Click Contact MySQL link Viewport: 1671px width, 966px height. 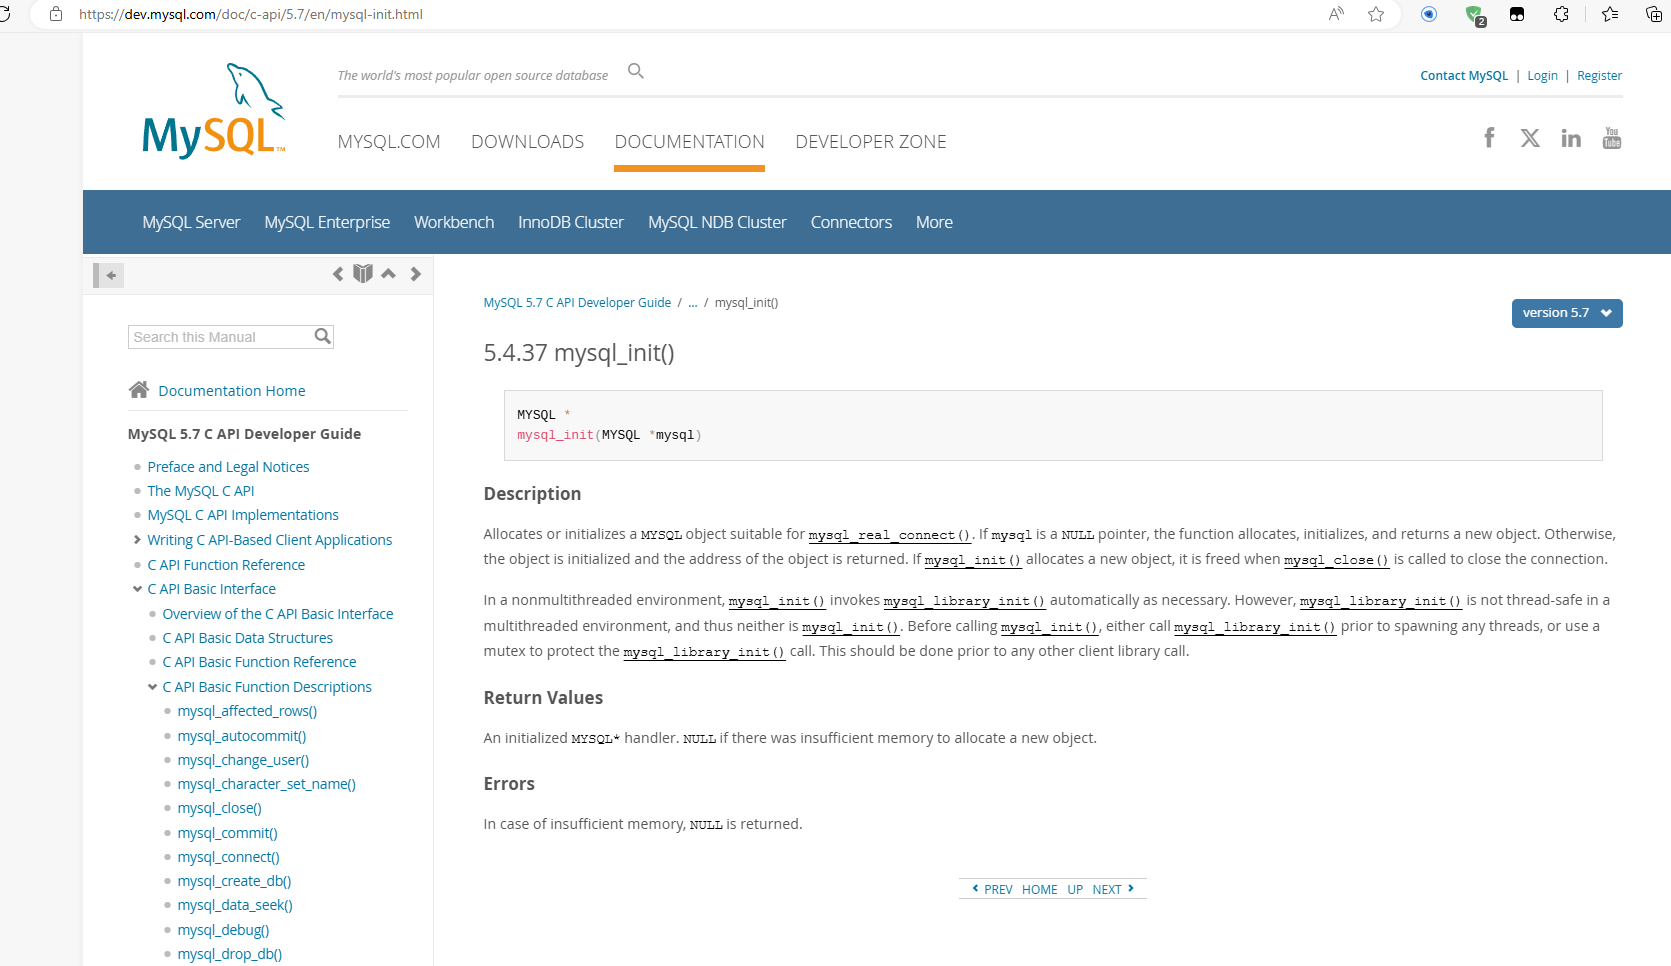coord(1464,76)
